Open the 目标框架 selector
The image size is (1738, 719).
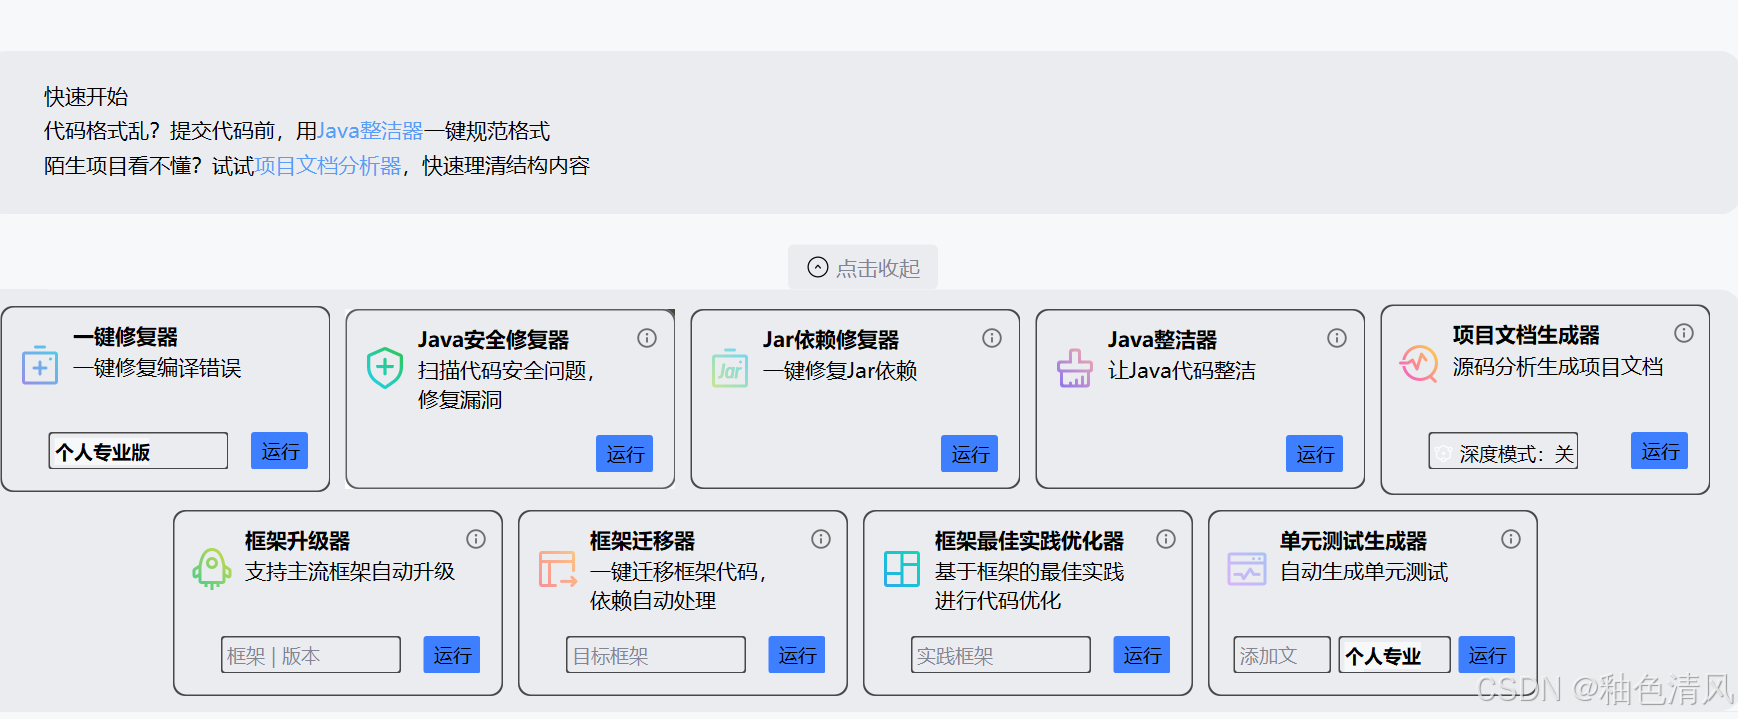pyautogui.click(x=656, y=655)
